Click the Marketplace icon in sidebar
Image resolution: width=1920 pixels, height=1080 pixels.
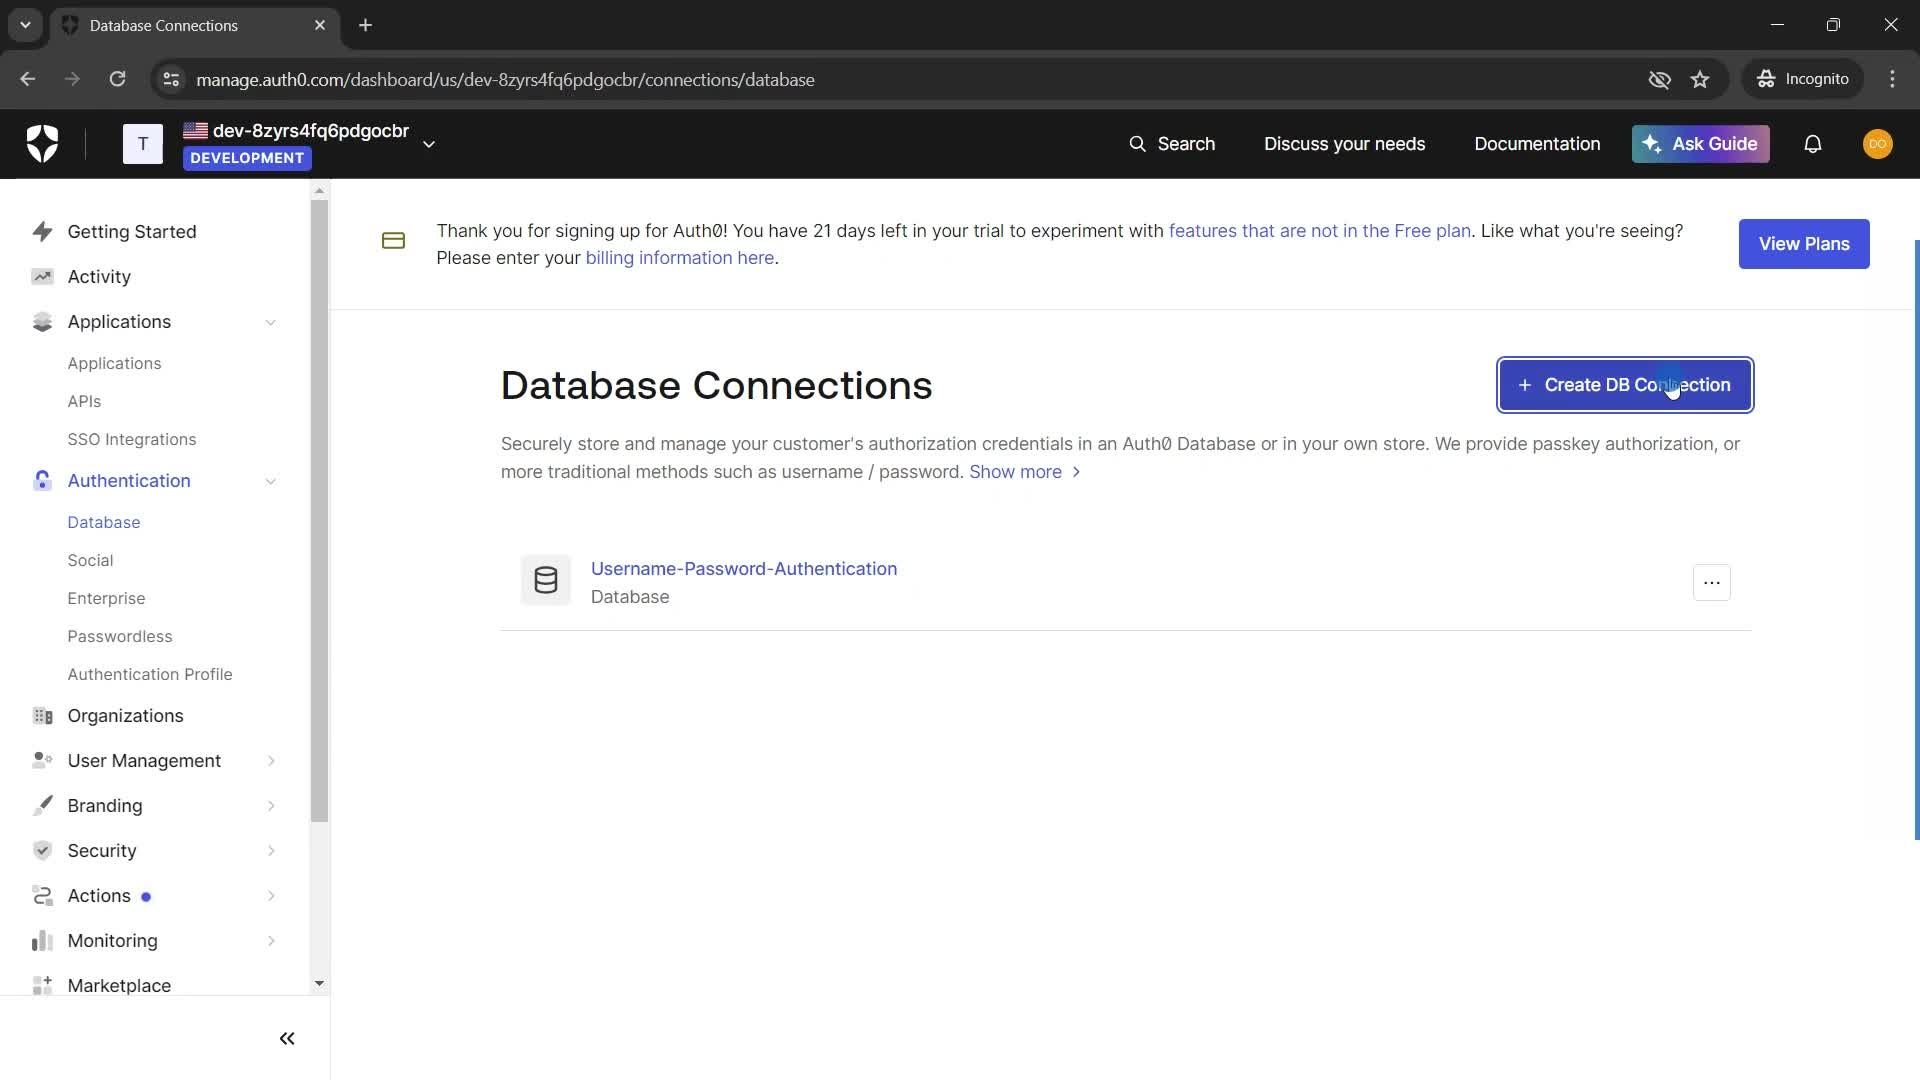click(x=42, y=986)
